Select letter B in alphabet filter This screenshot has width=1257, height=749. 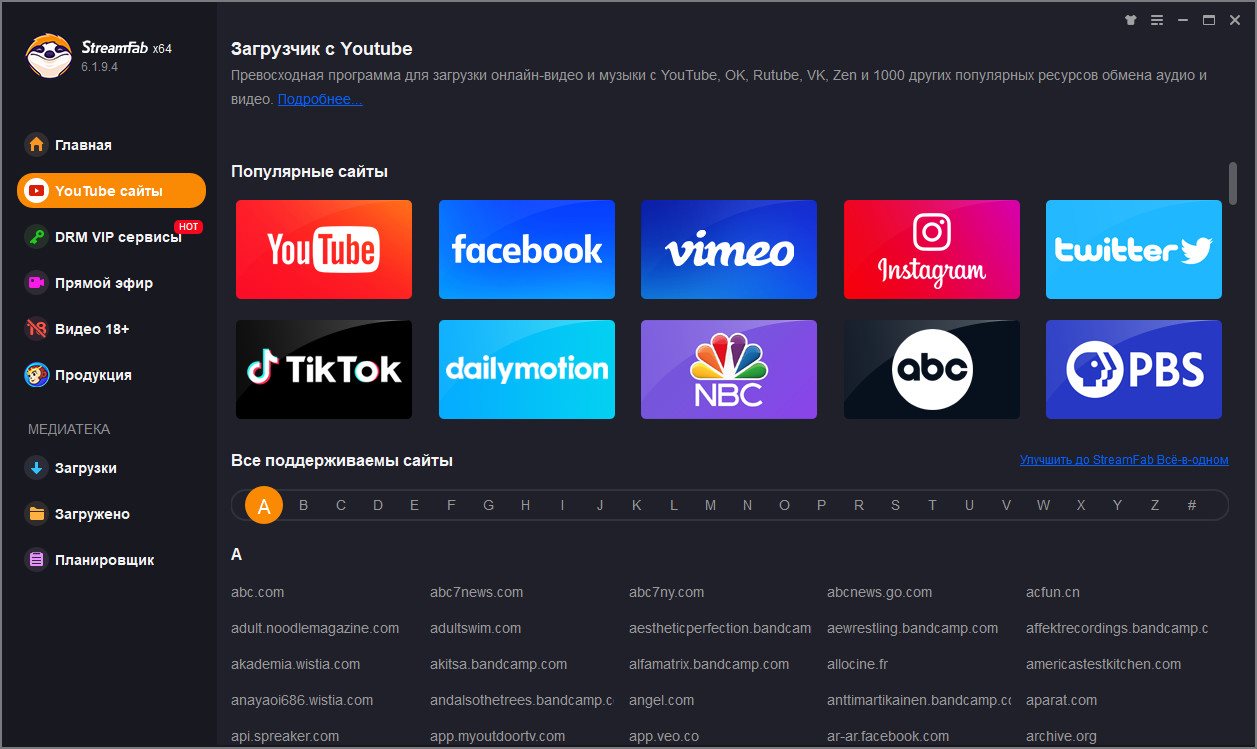[x=304, y=505]
